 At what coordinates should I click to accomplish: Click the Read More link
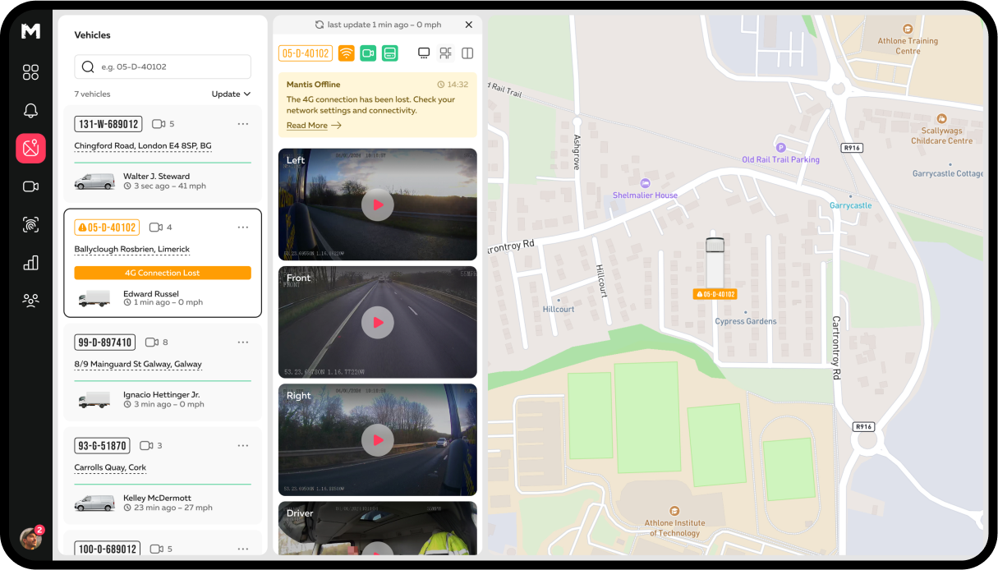pyautogui.click(x=314, y=125)
